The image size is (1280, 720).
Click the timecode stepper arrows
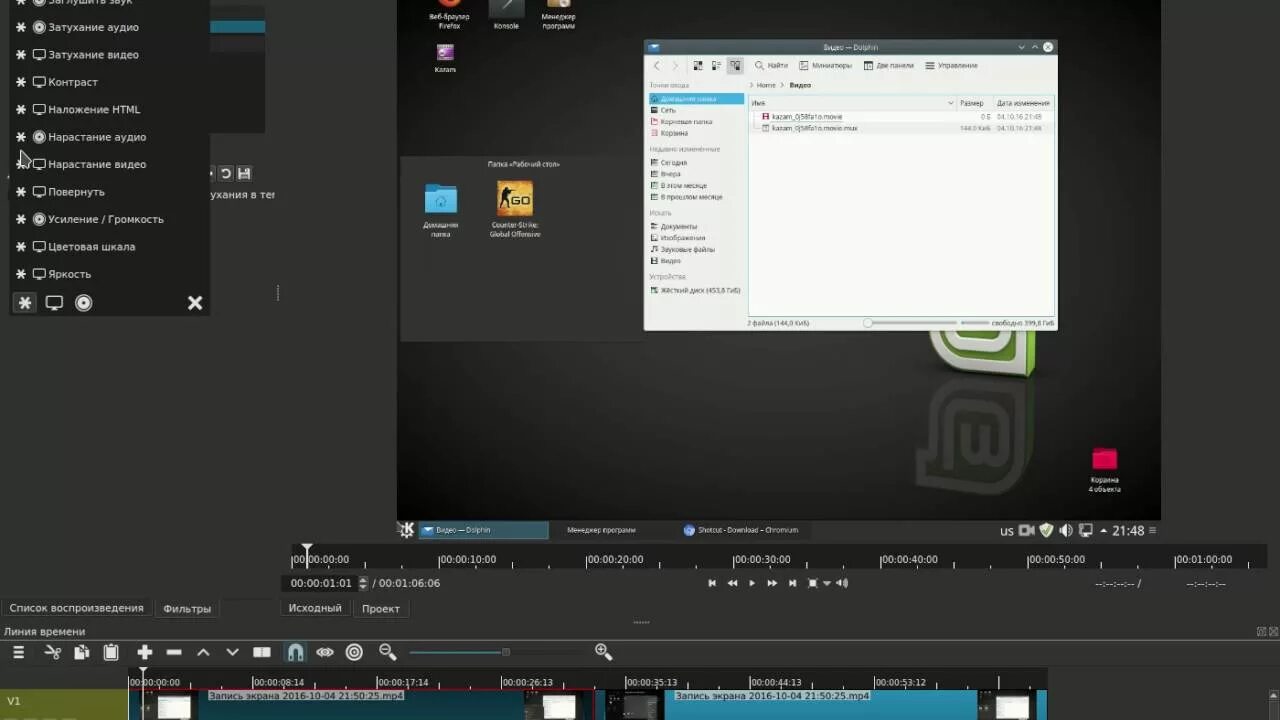click(363, 583)
